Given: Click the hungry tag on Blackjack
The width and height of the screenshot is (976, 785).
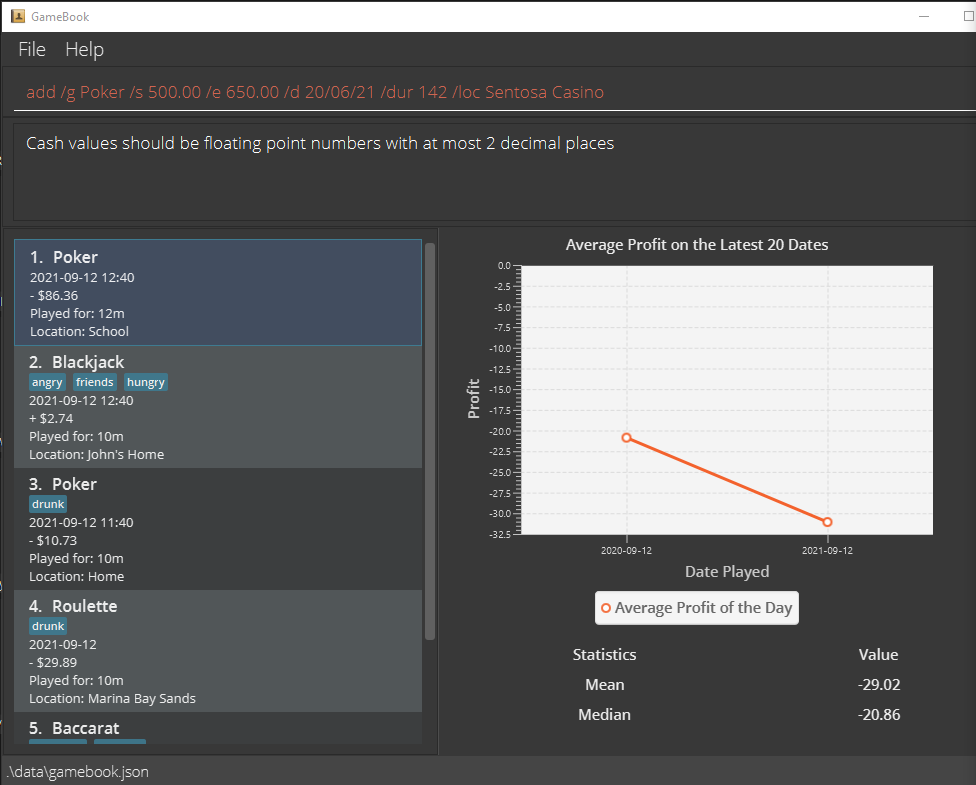Looking at the screenshot, I should pos(146,382).
